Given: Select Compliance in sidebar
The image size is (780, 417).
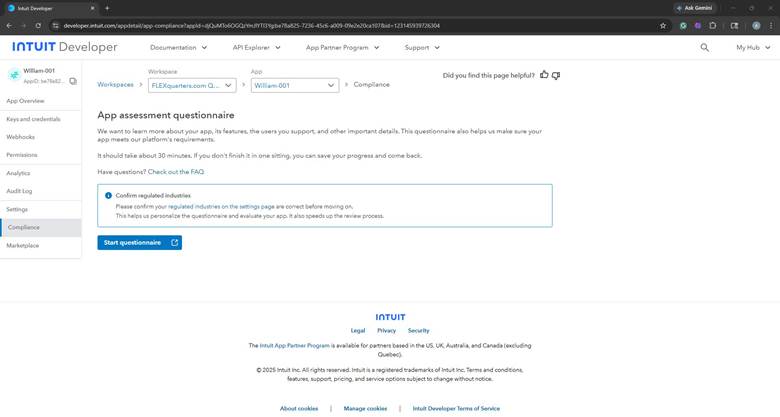Looking at the screenshot, I should [41, 227].
